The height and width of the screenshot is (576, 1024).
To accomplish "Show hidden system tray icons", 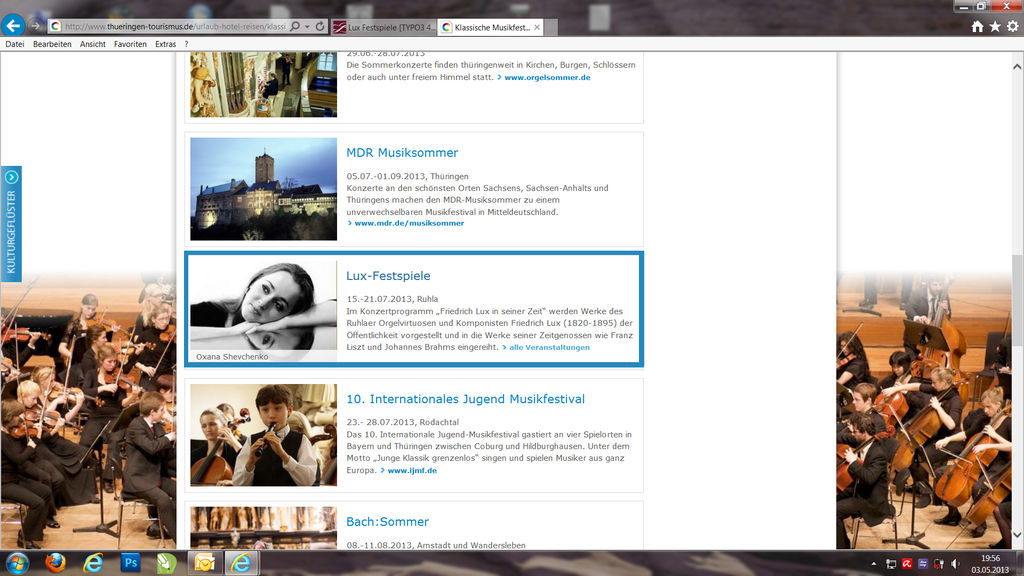I will 873,564.
